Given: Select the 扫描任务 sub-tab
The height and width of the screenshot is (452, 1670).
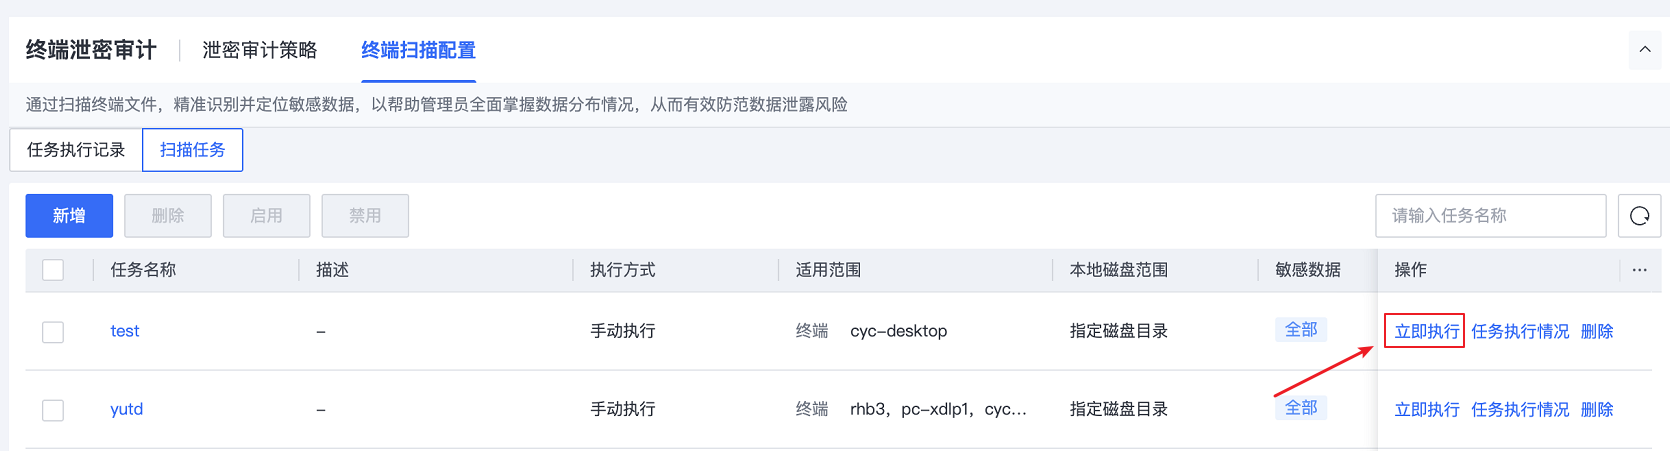Looking at the screenshot, I should tap(193, 150).
